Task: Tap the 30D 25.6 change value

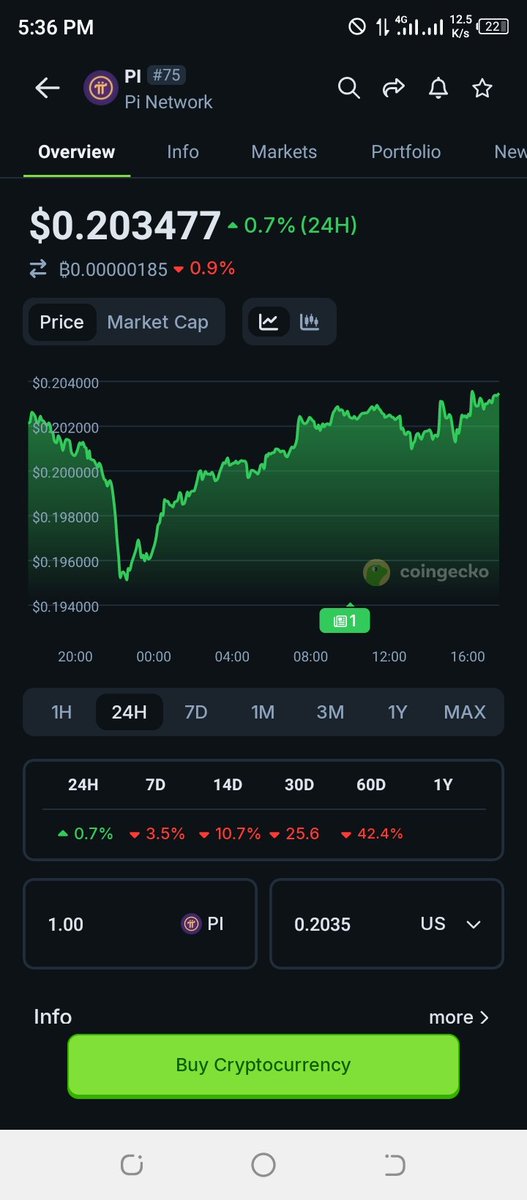Action: tap(294, 833)
